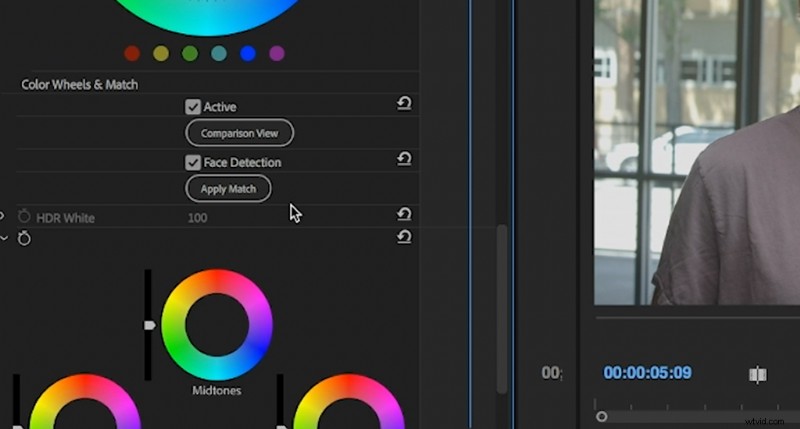
Task: Reset the Active parameter
Action: pyautogui.click(x=404, y=104)
